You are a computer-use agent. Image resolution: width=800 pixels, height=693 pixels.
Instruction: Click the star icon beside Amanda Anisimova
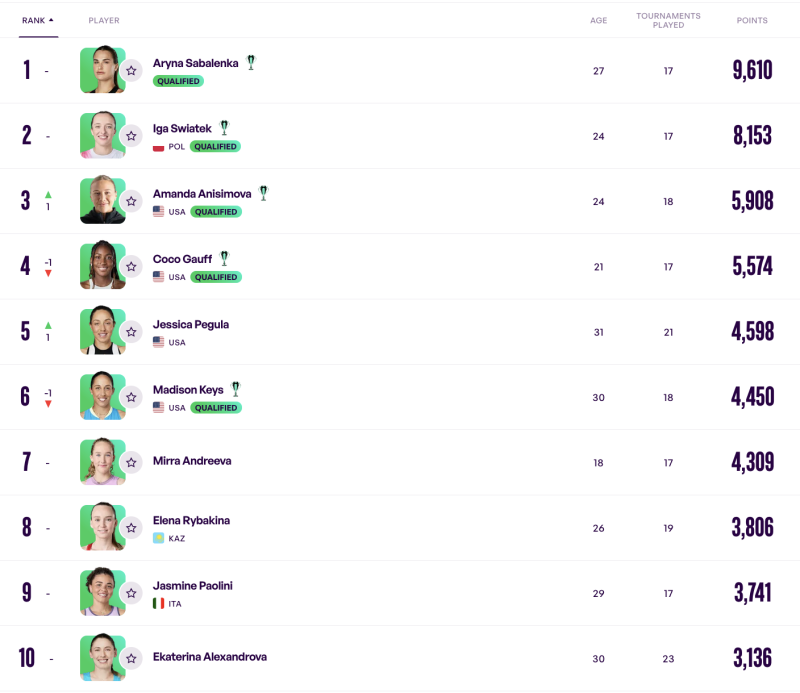pos(131,201)
